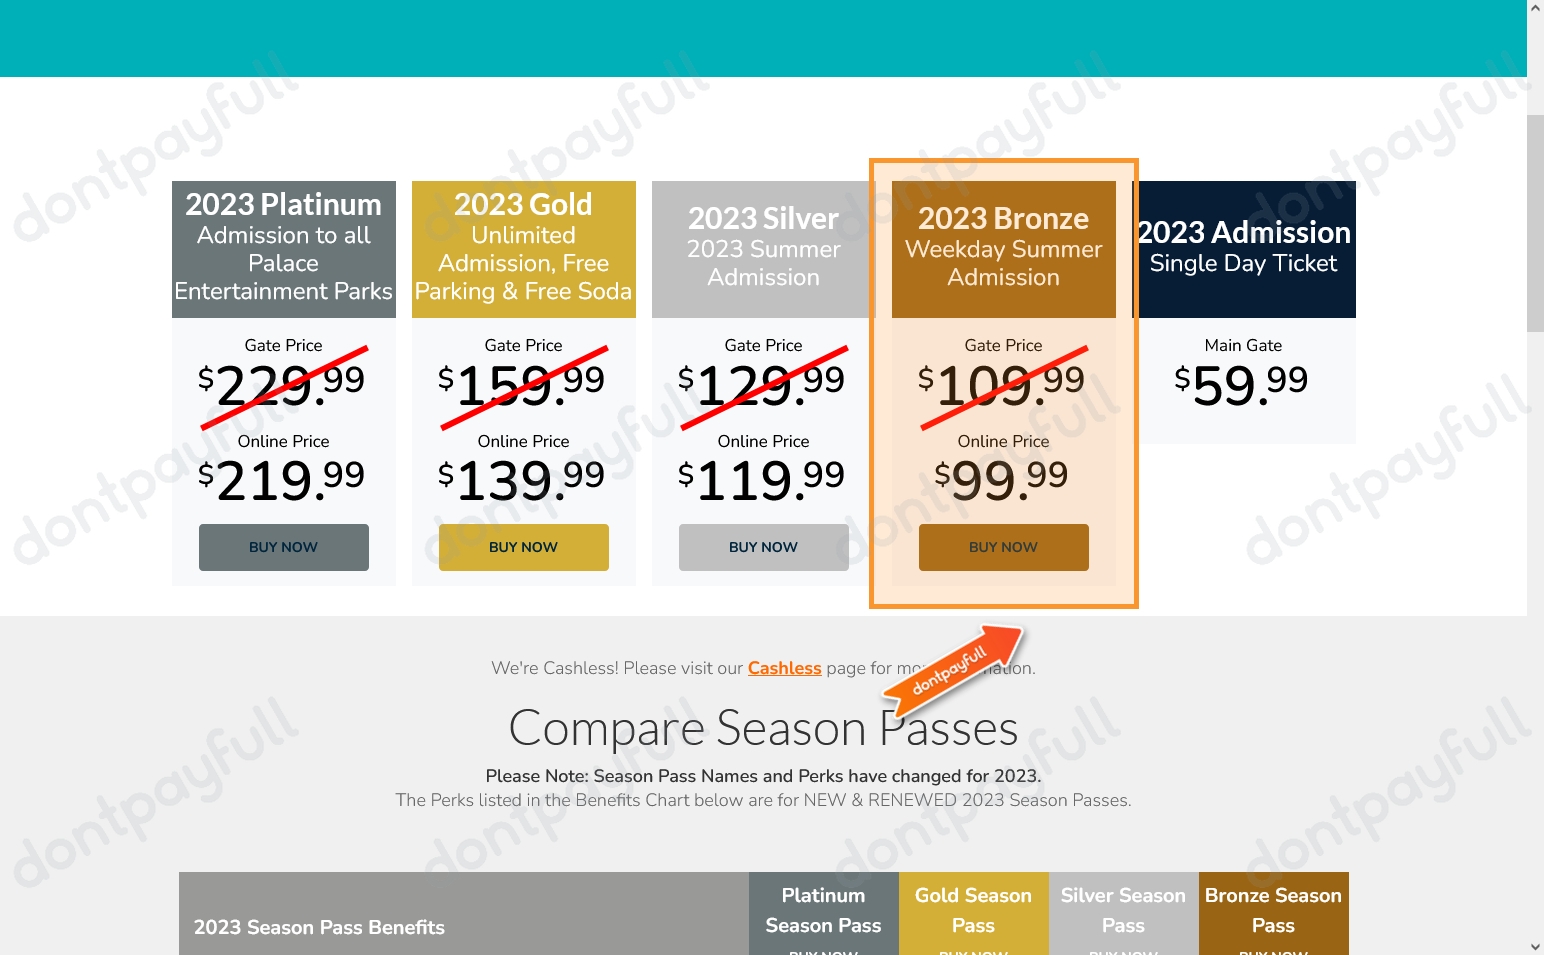This screenshot has height=955, width=1544.
Task: Open the Cashless page link
Action: coord(784,668)
